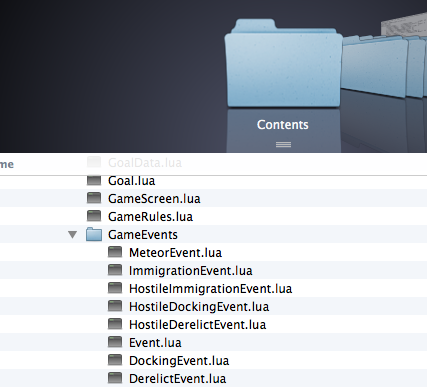The image size is (427, 389).
Task: Select the MeteorEvent.lua file name
Action: 175,253
